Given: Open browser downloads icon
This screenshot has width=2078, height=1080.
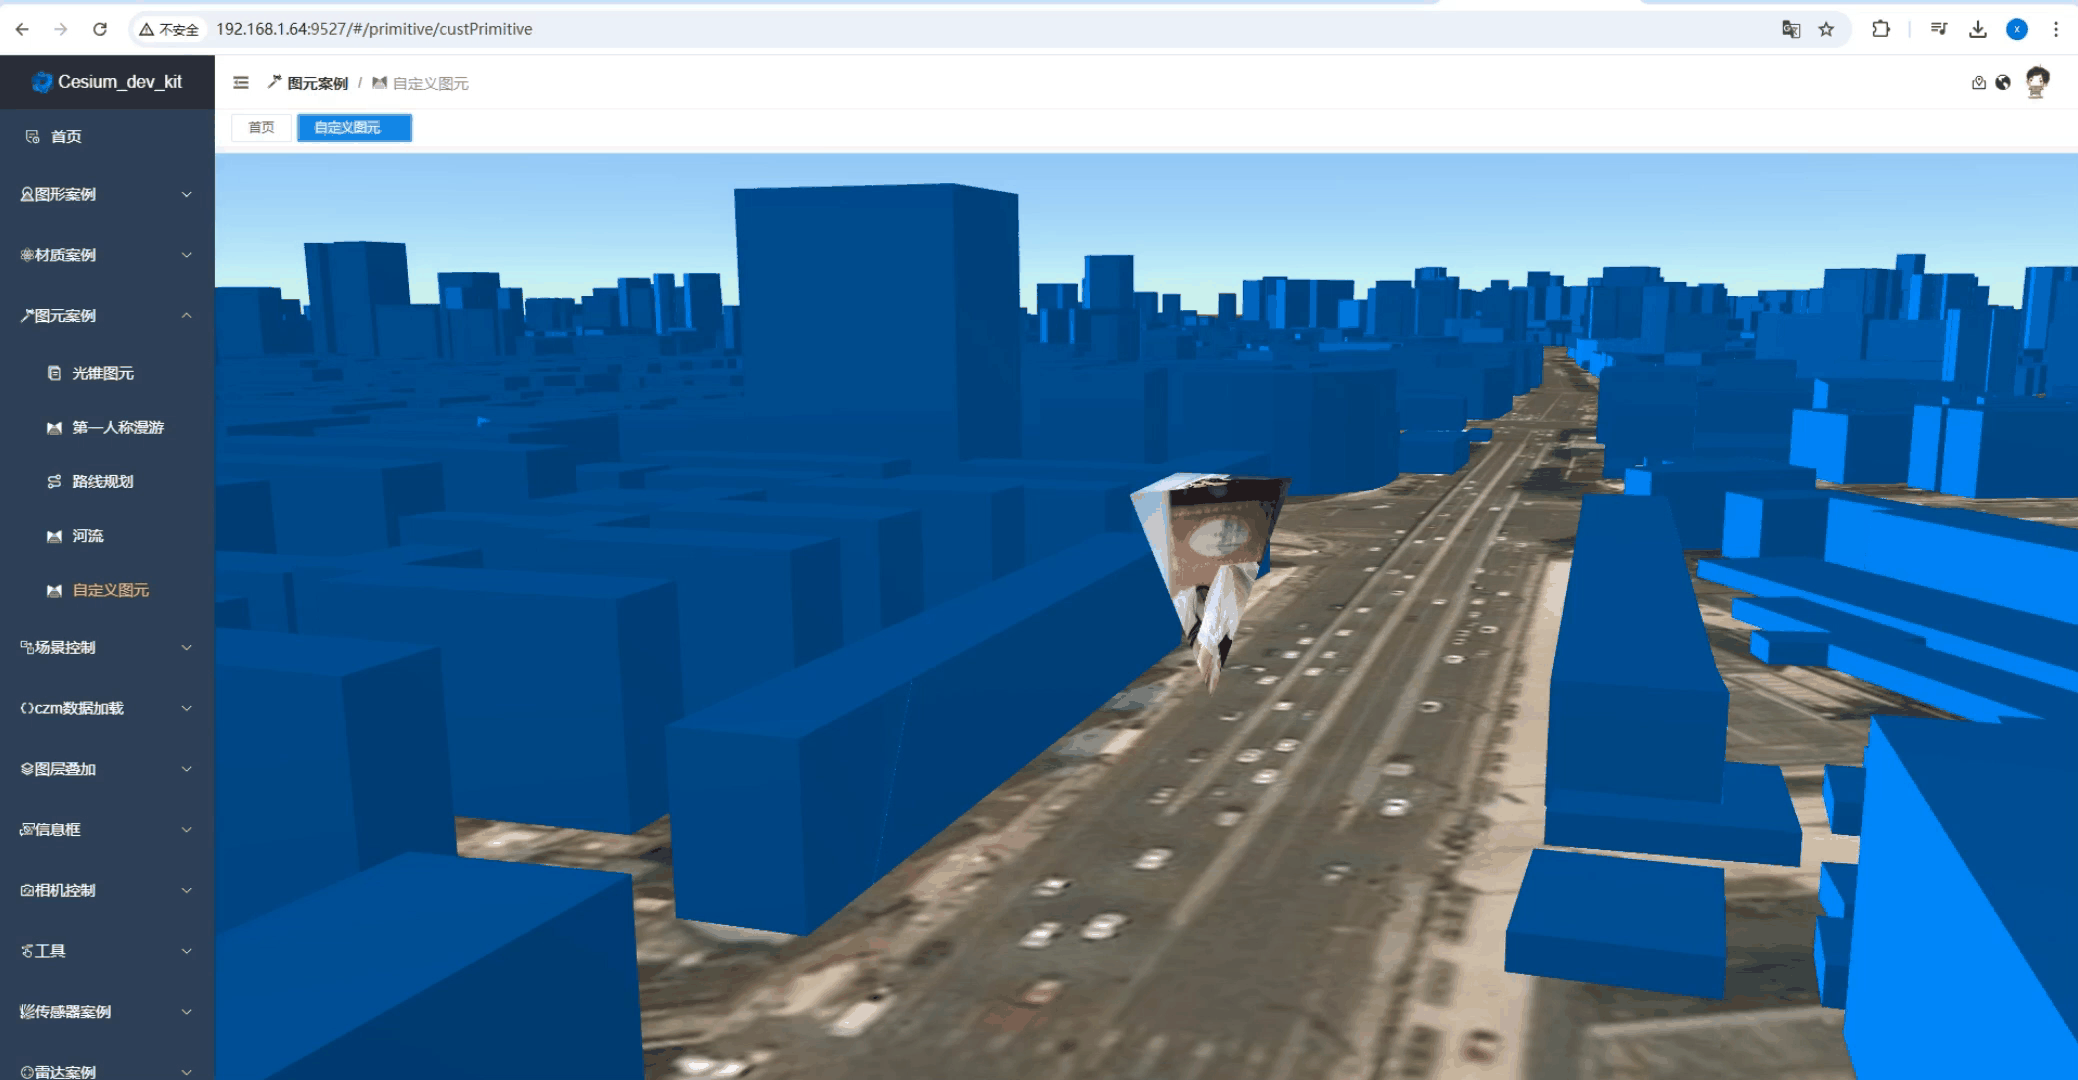Looking at the screenshot, I should click(1977, 29).
